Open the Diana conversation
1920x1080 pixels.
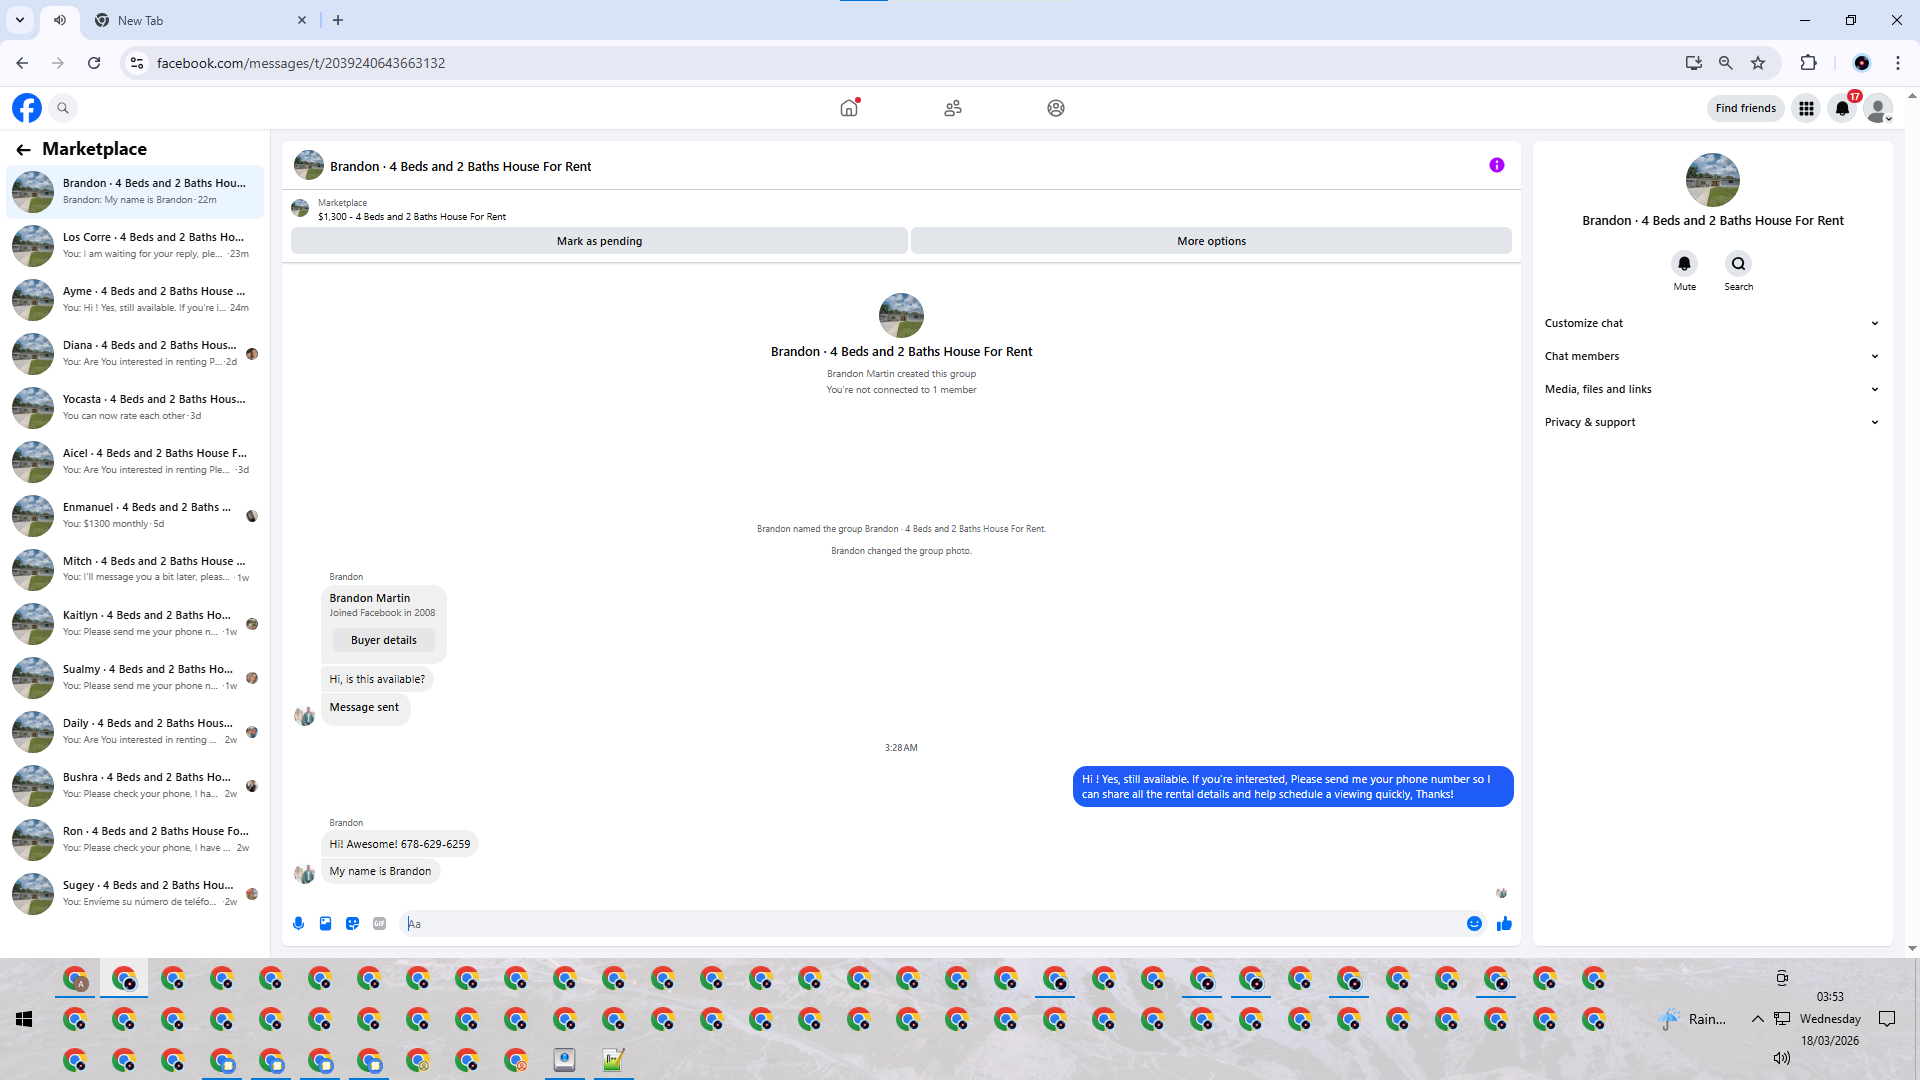tap(135, 353)
